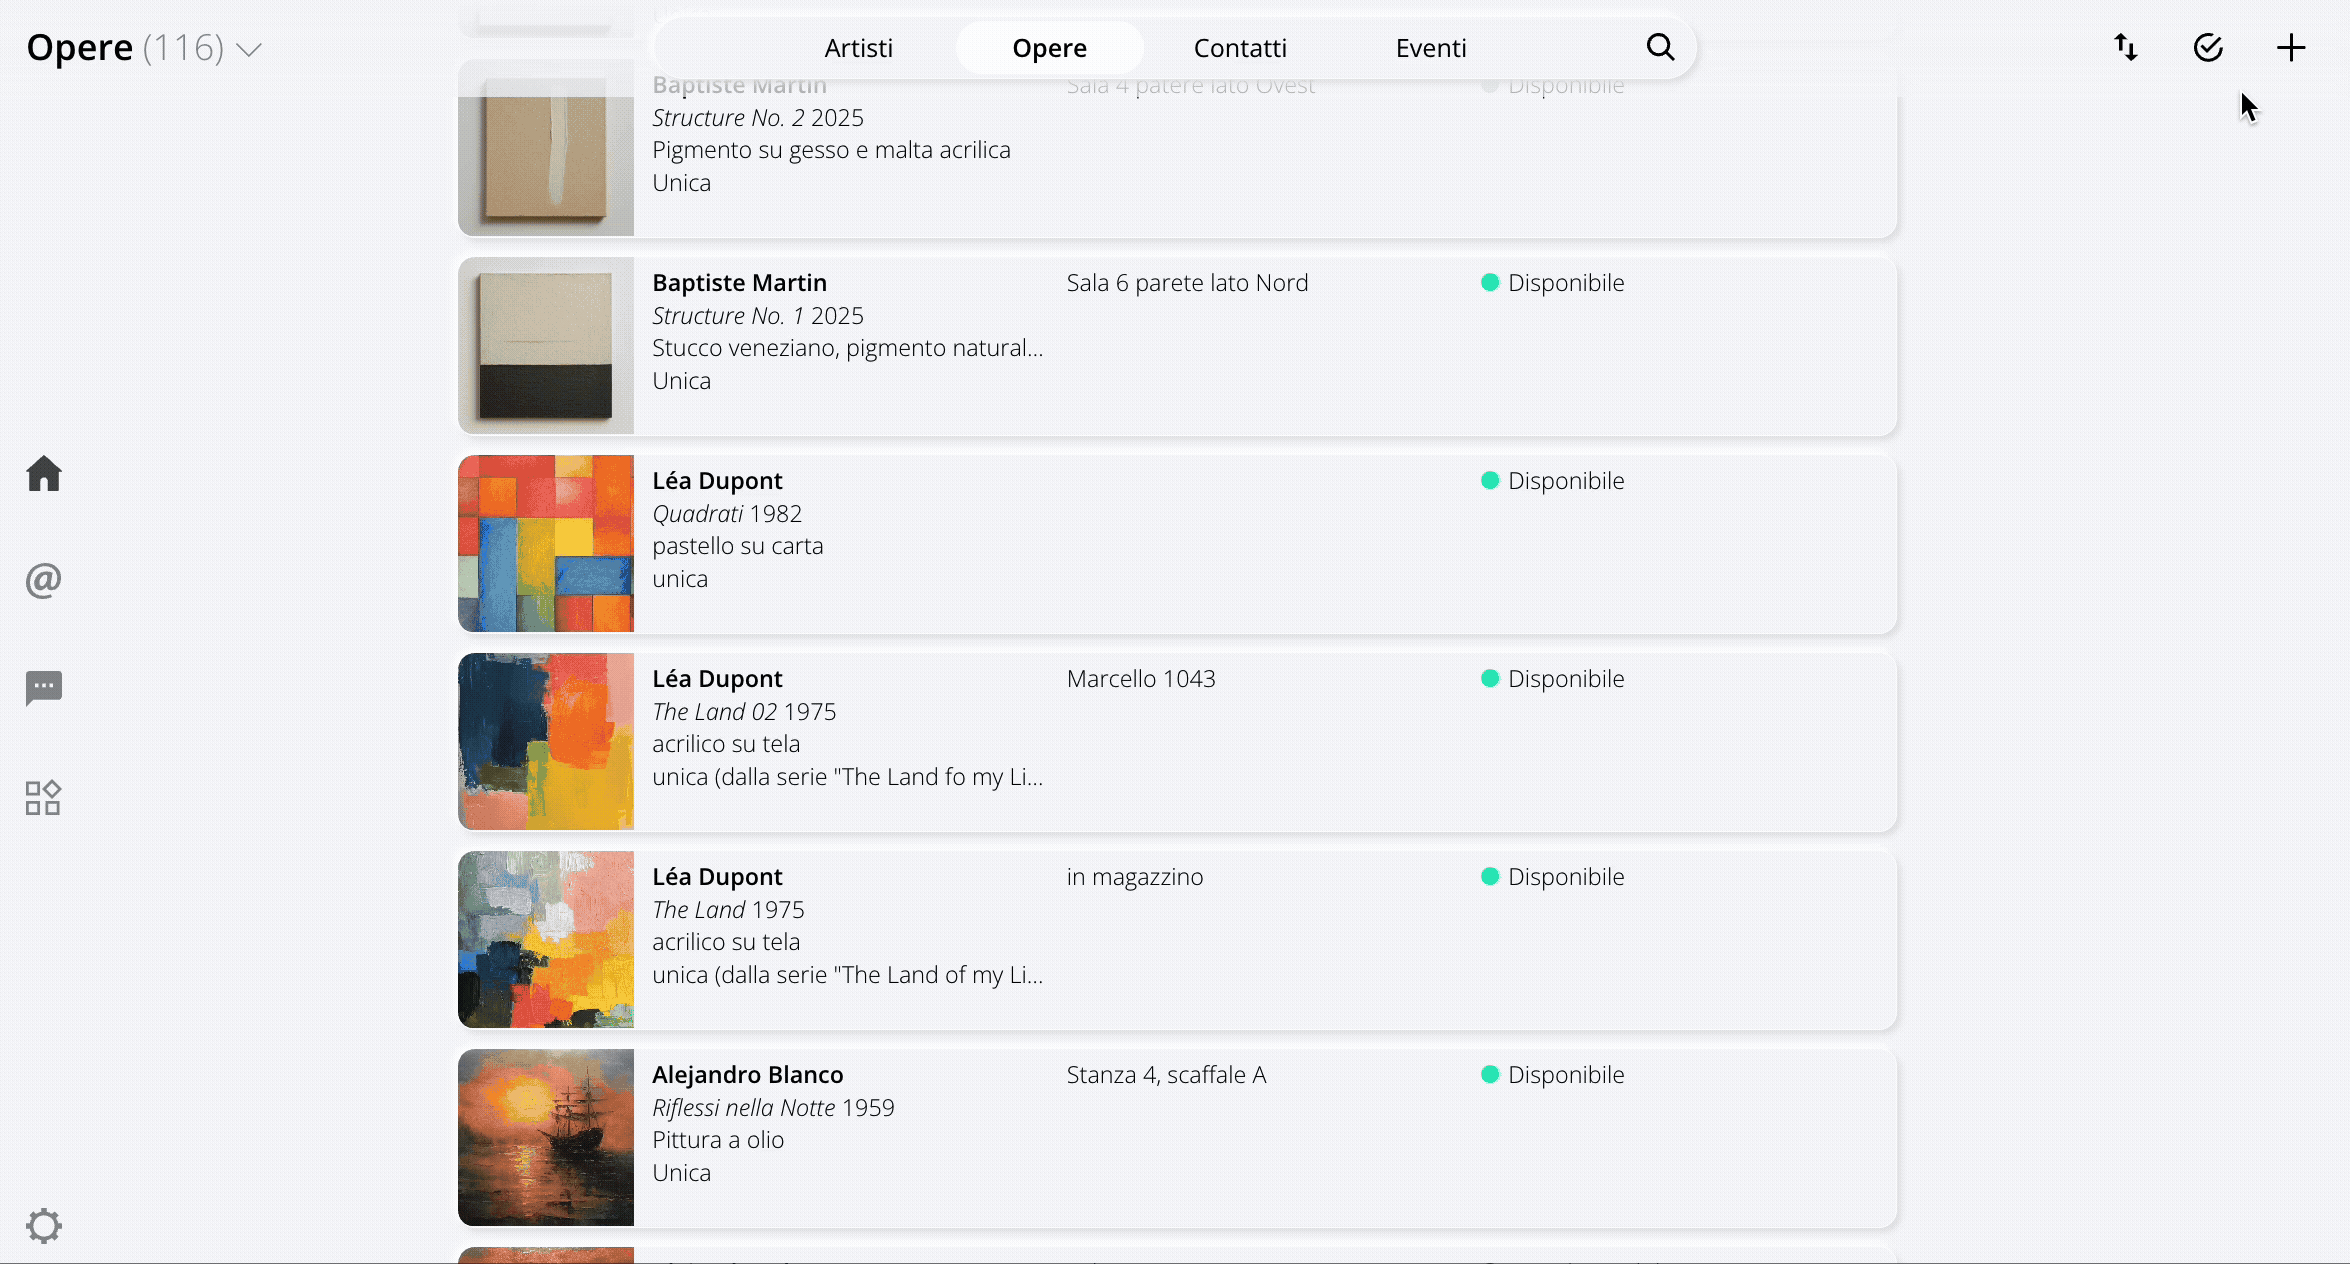
Task: Click the green availability dot on Sala 6 entry
Action: pos(1490,283)
